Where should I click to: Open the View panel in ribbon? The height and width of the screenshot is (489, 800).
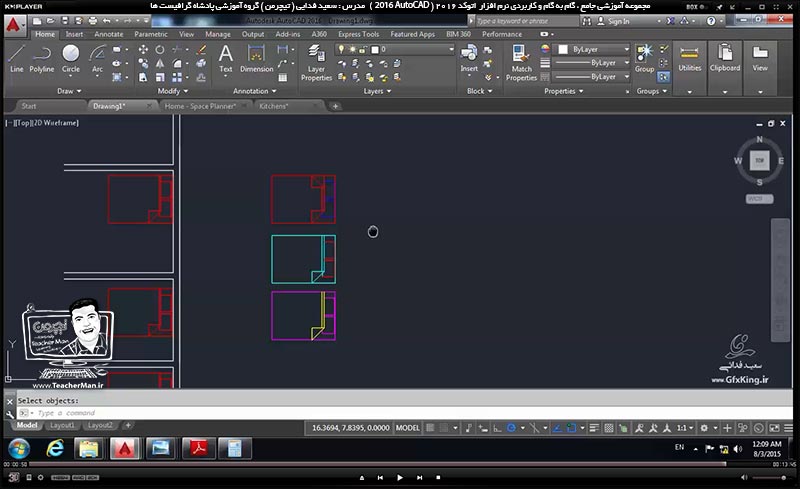click(x=760, y=68)
